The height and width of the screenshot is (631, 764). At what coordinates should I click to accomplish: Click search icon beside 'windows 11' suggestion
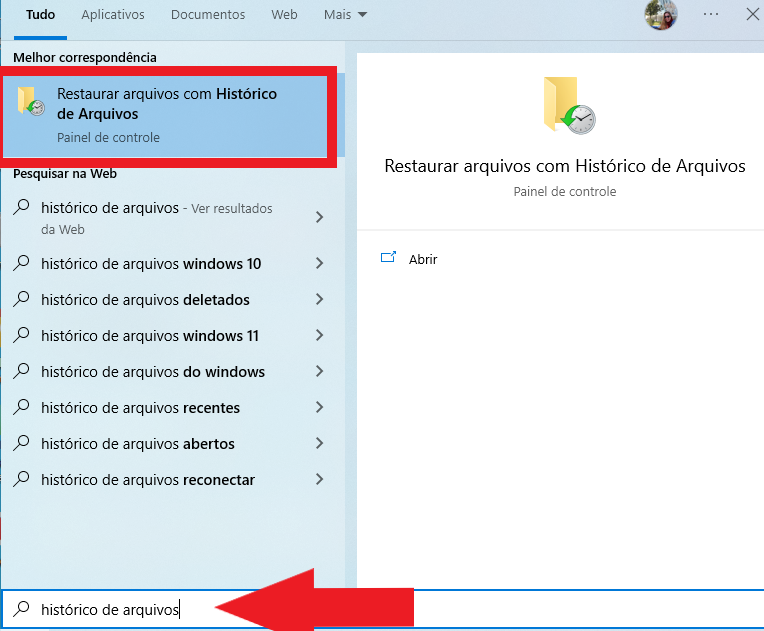[21, 335]
